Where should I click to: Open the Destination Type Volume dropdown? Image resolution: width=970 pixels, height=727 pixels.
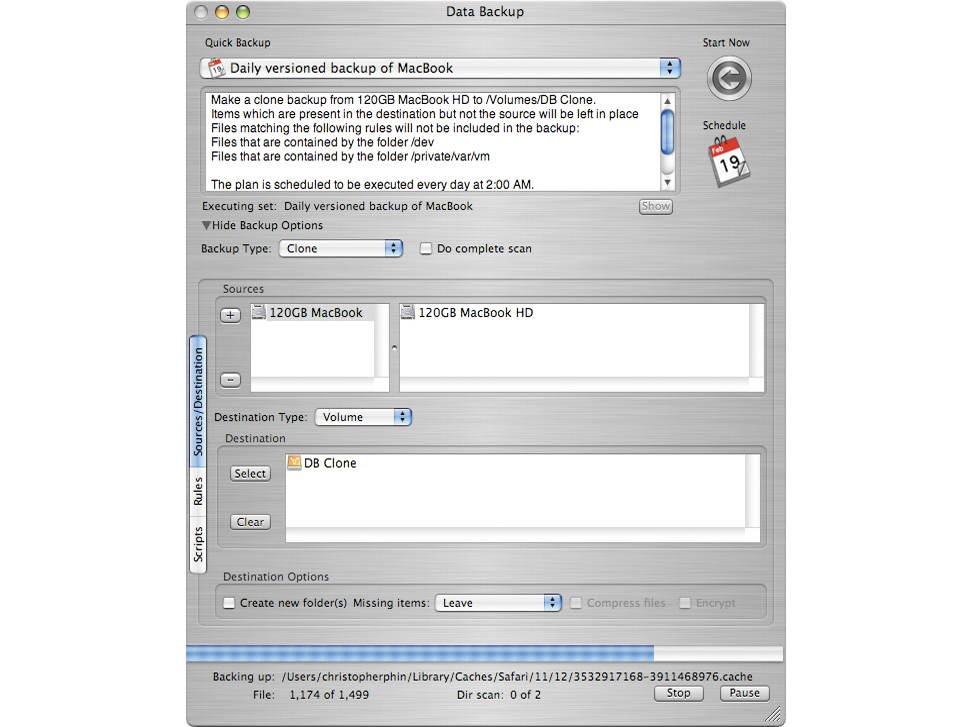(x=363, y=417)
